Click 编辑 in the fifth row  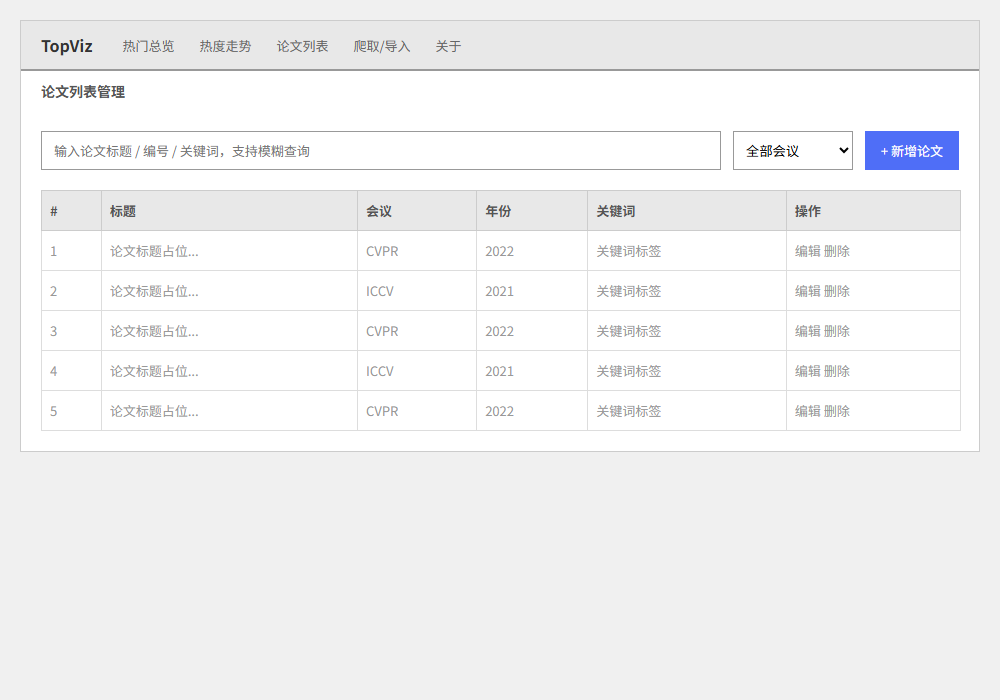[x=807, y=411]
